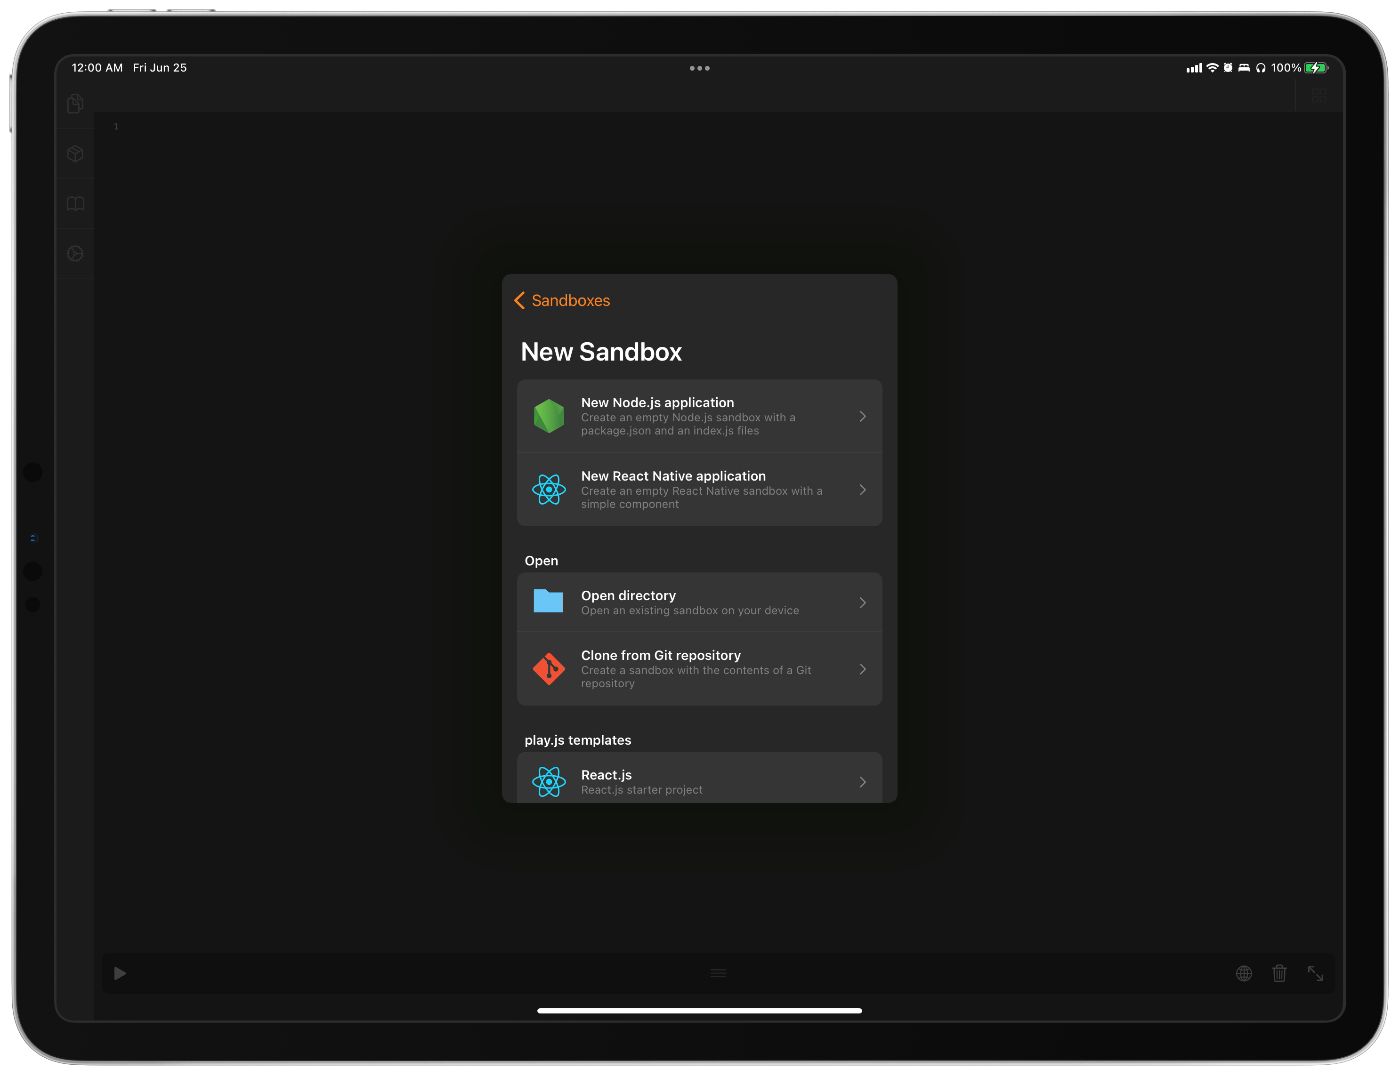The height and width of the screenshot is (1077, 1400).
Task: Click the 'Open' section header text
Action: tap(541, 561)
